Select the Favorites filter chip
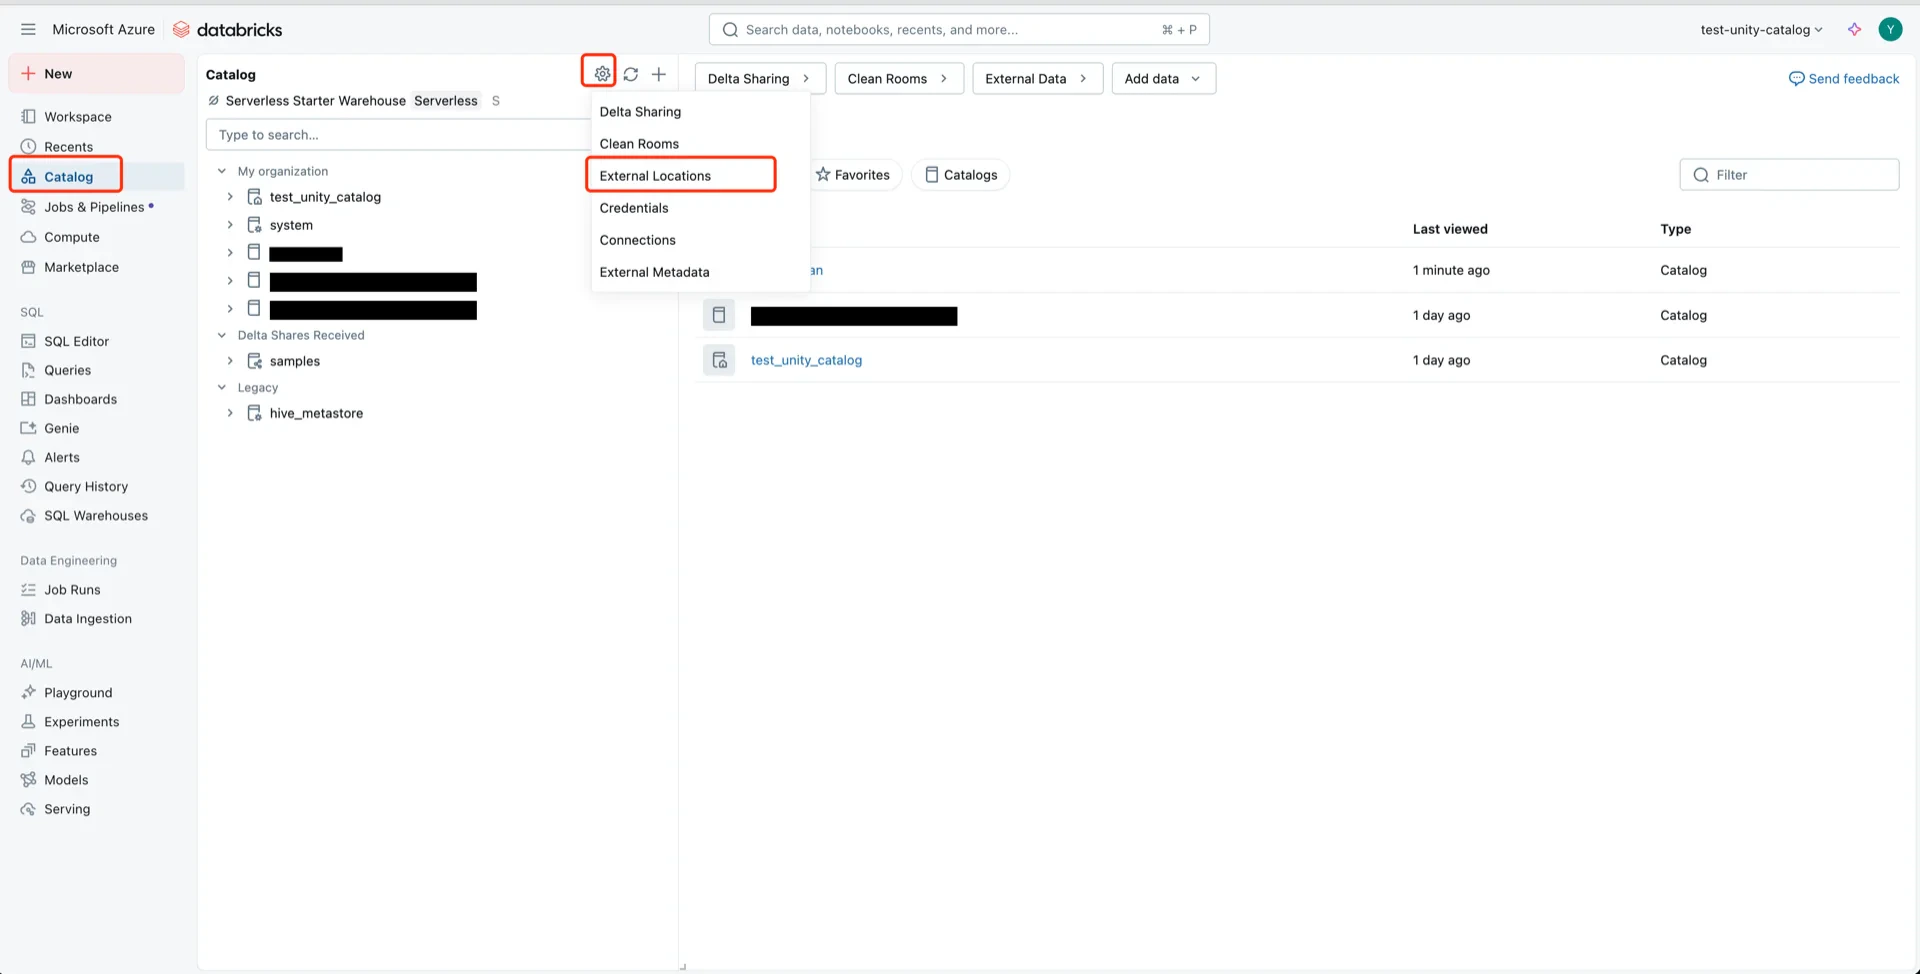 tap(853, 175)
